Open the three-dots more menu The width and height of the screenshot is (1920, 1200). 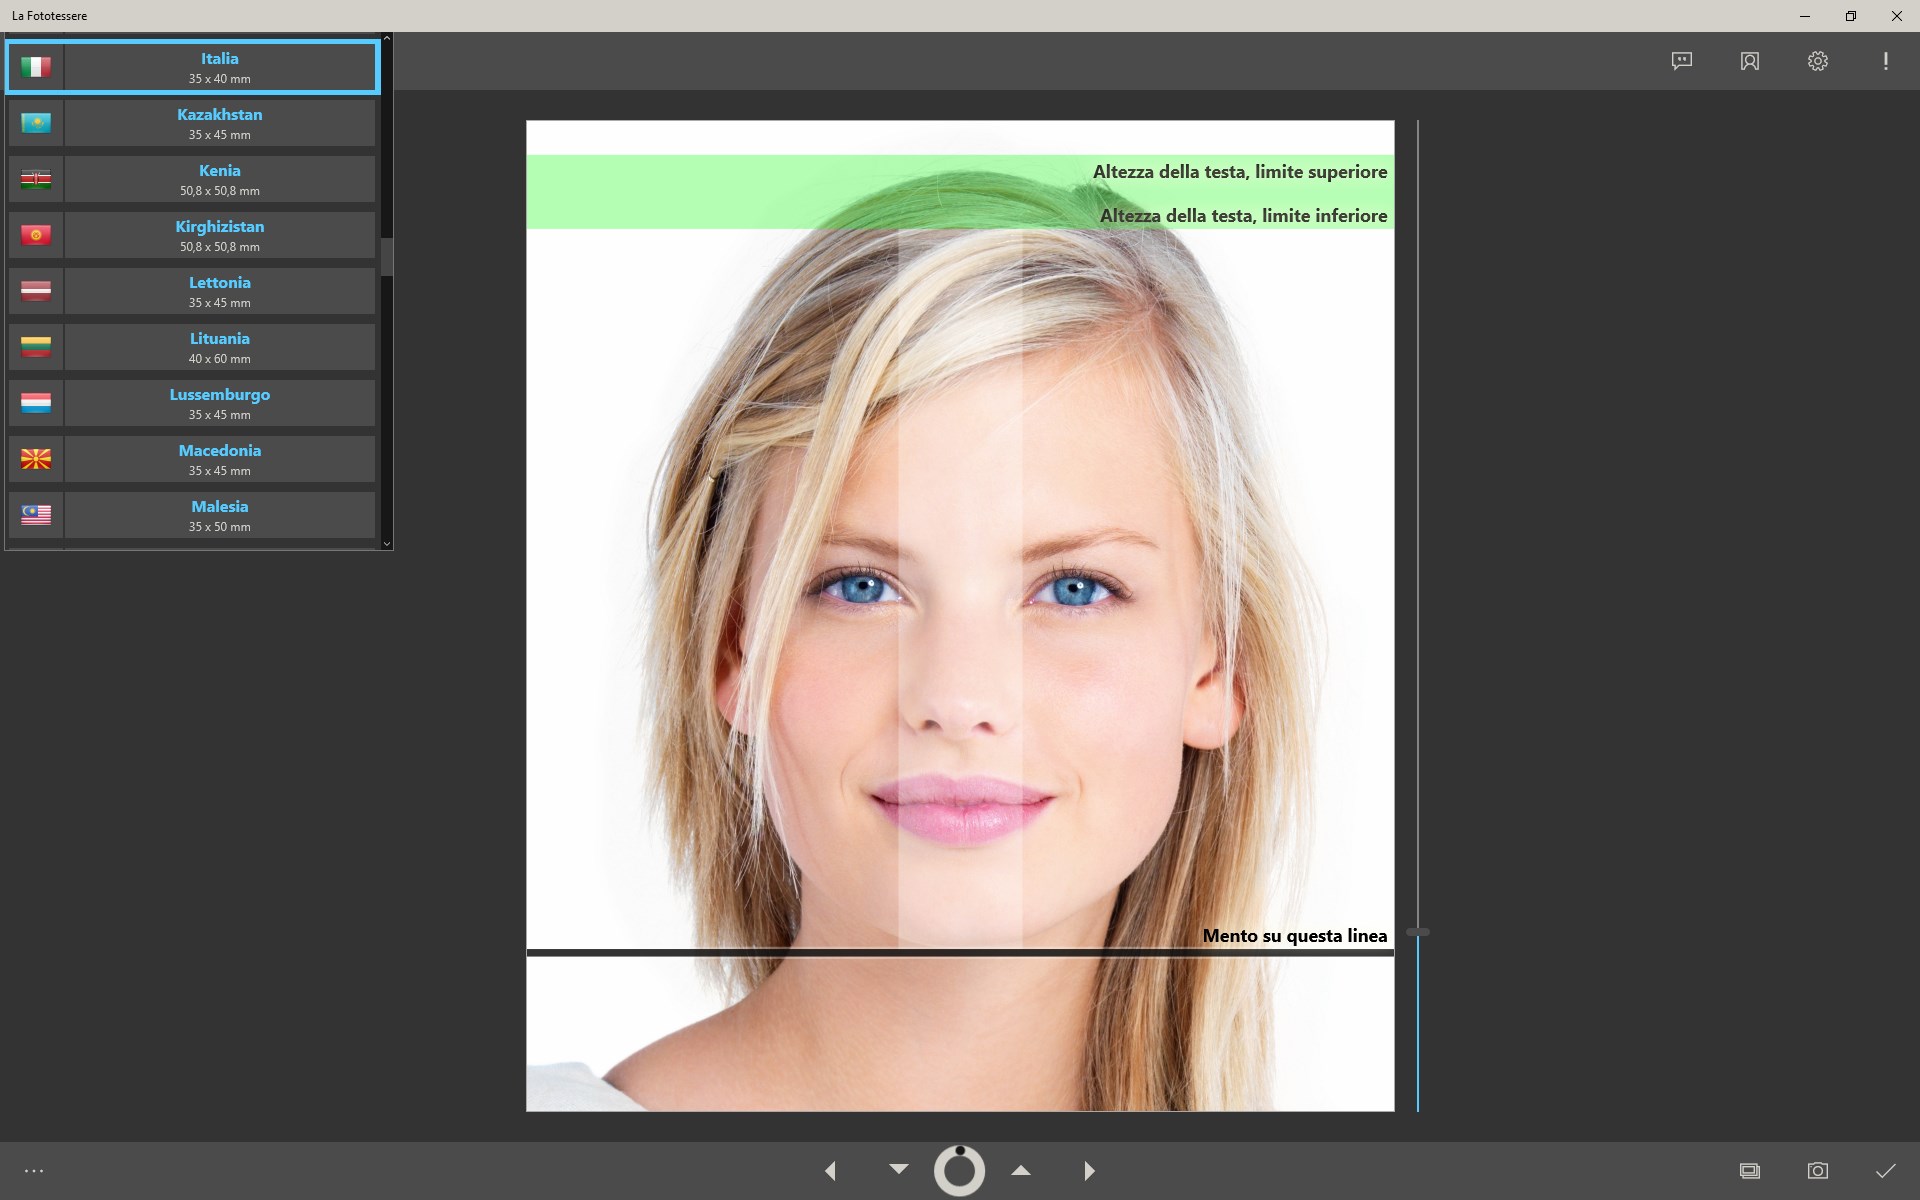(x=34, y=1170)
